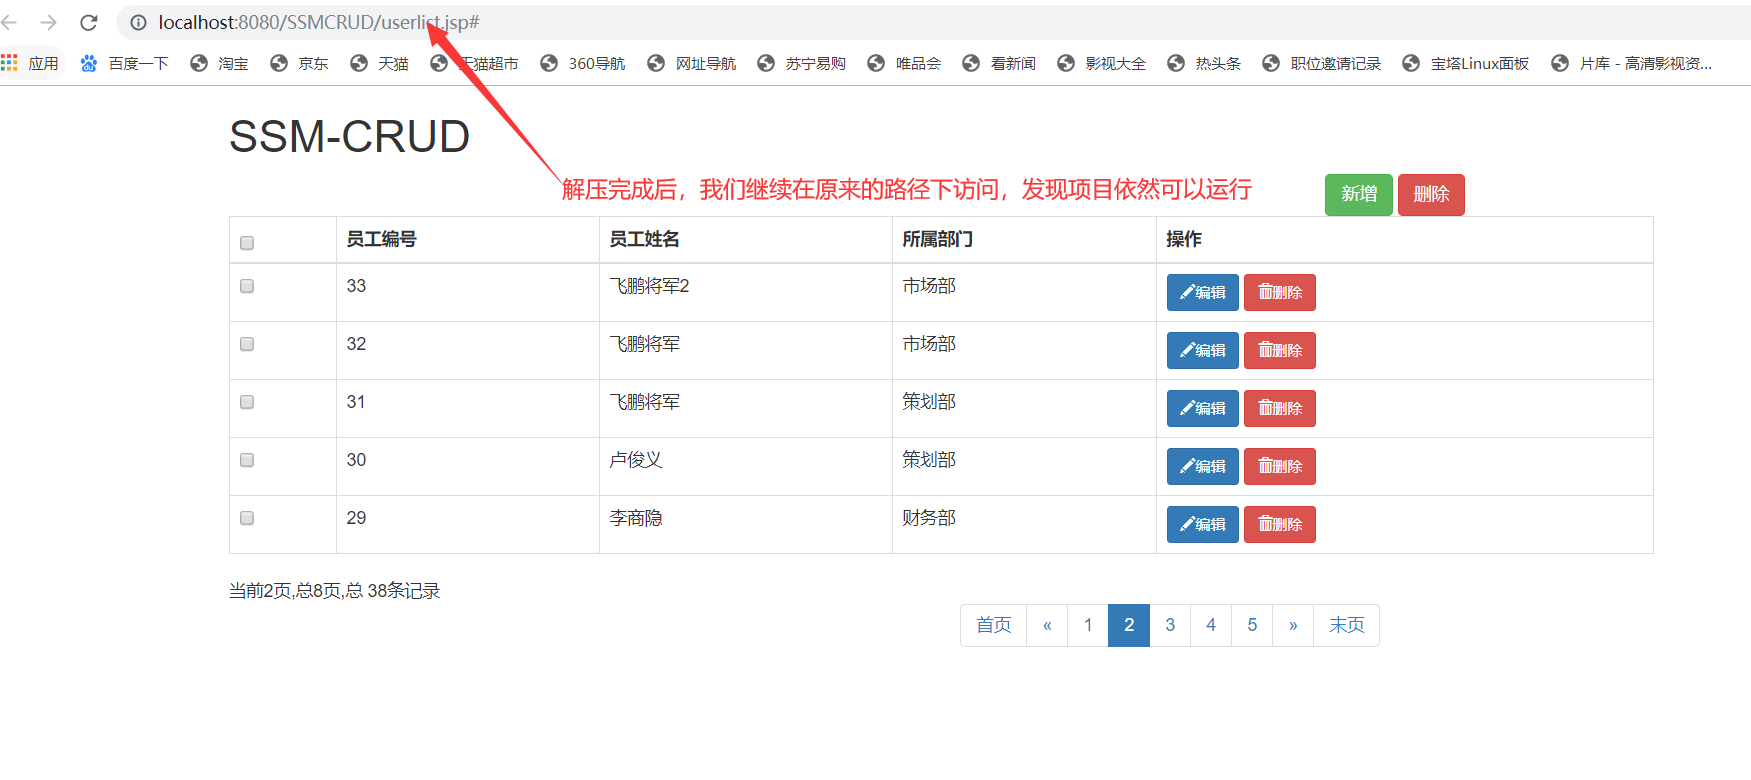This screenshot has height=780, width=1751.
Task: Delete employee 30 卢俊义
Action: click(x=1280, y=467)
